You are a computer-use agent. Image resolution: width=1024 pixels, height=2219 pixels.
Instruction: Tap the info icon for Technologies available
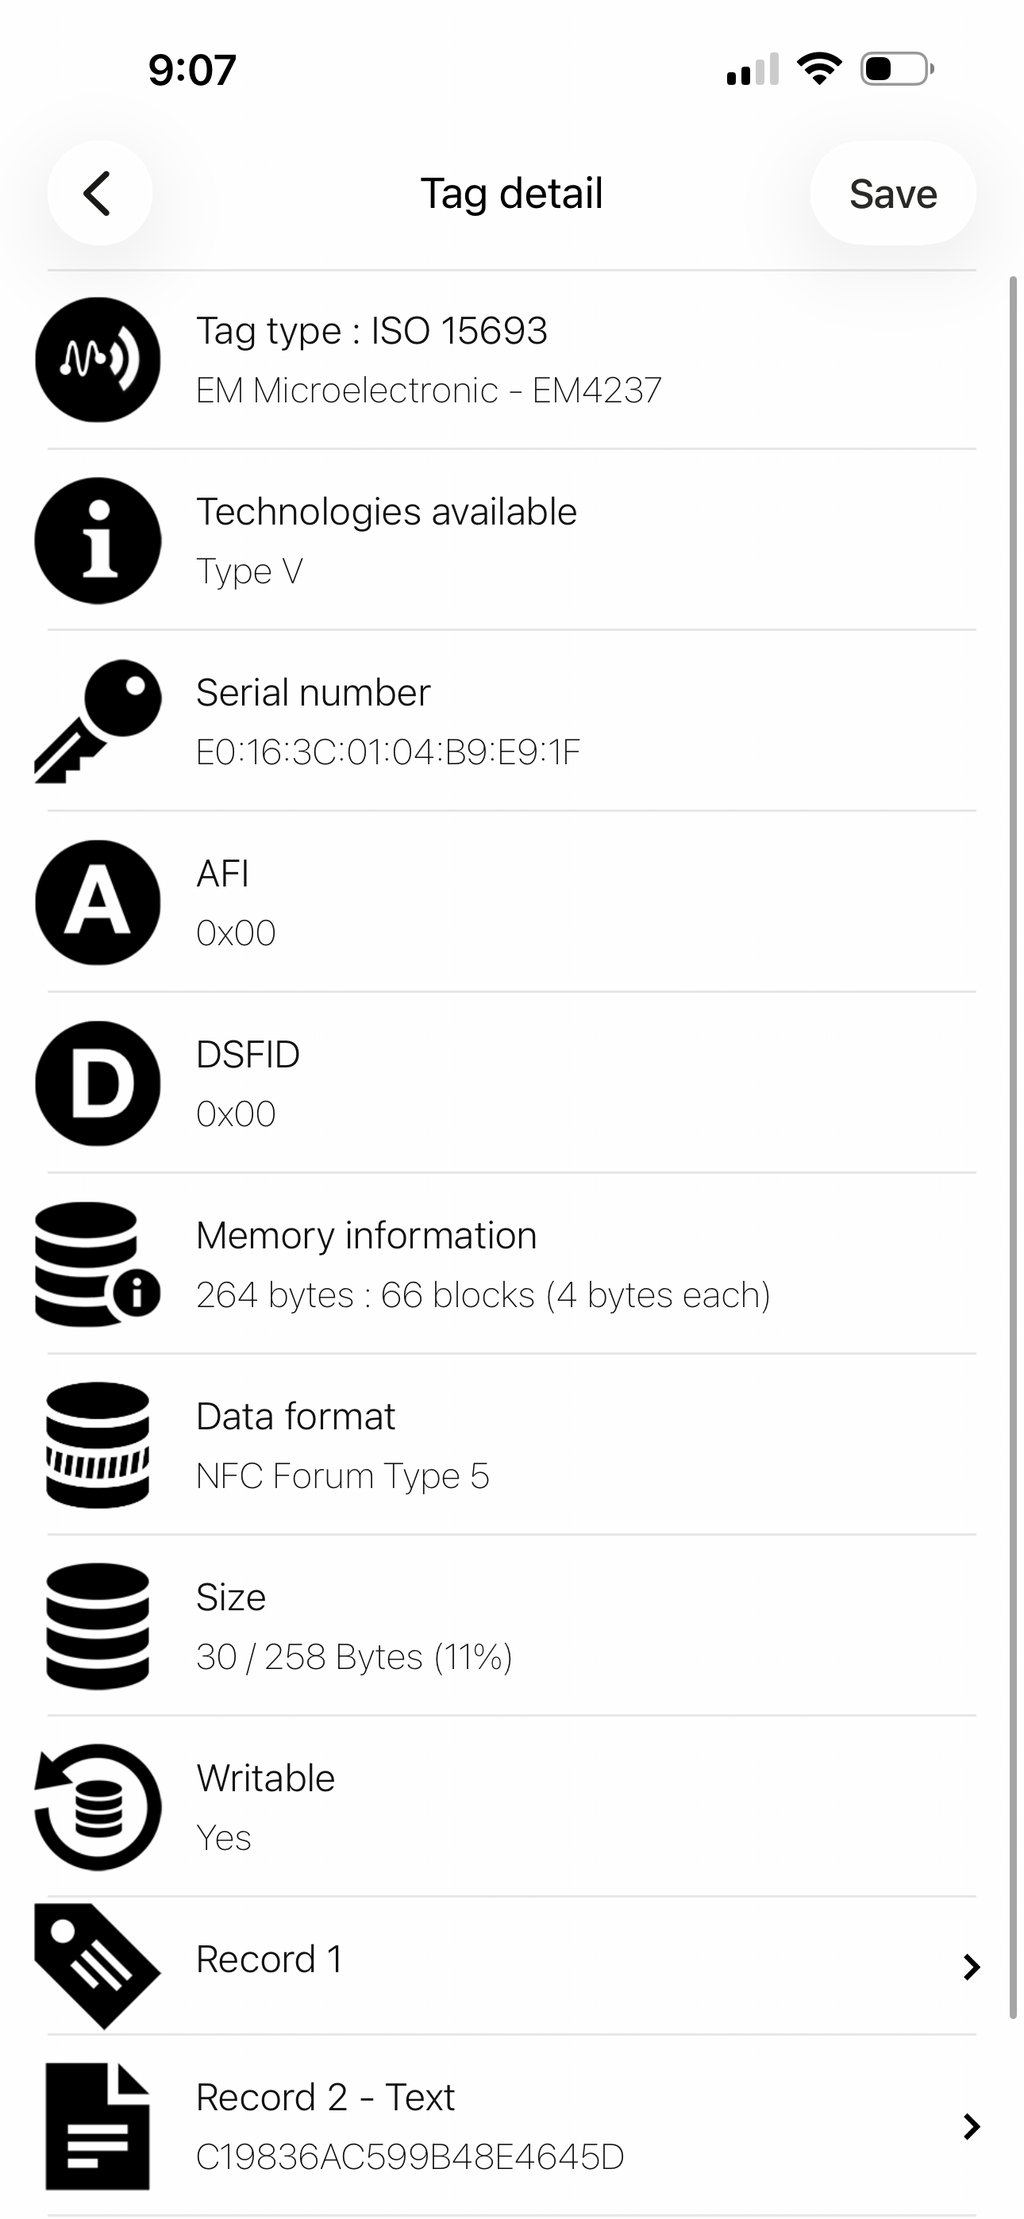coord(98,540)
